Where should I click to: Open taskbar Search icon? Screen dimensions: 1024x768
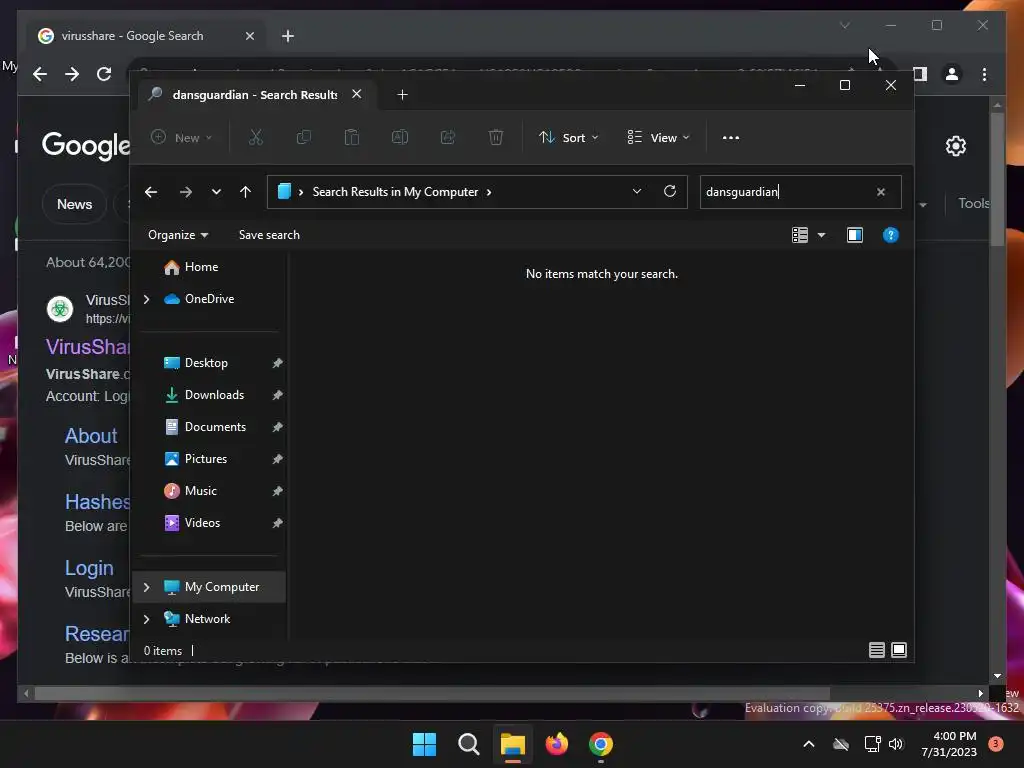coord(469,744)
